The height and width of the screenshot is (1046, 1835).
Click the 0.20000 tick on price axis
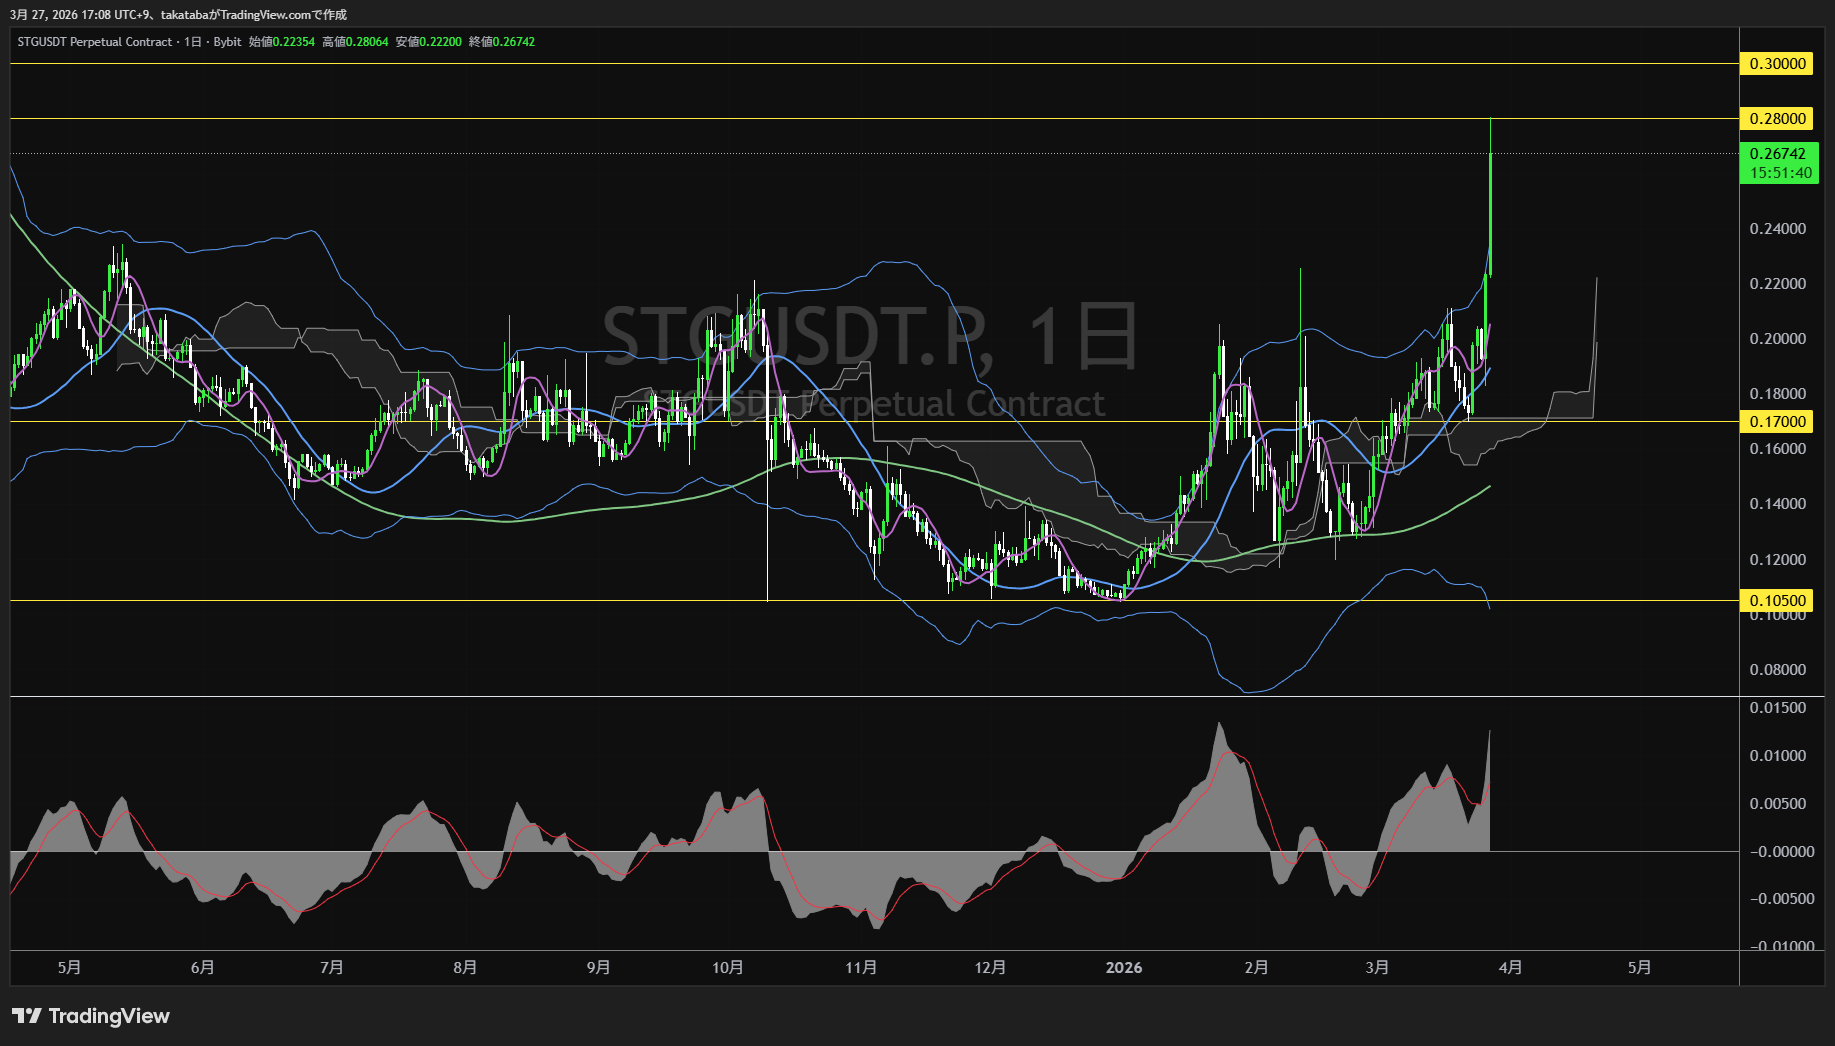tap(1777, 339)
